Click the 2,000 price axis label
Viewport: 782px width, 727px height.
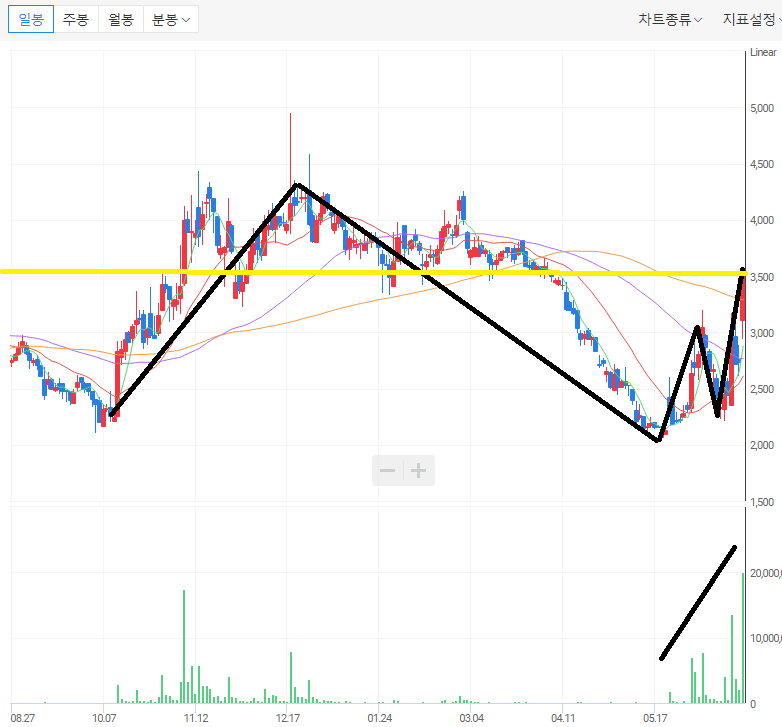(x=762, y=445)
